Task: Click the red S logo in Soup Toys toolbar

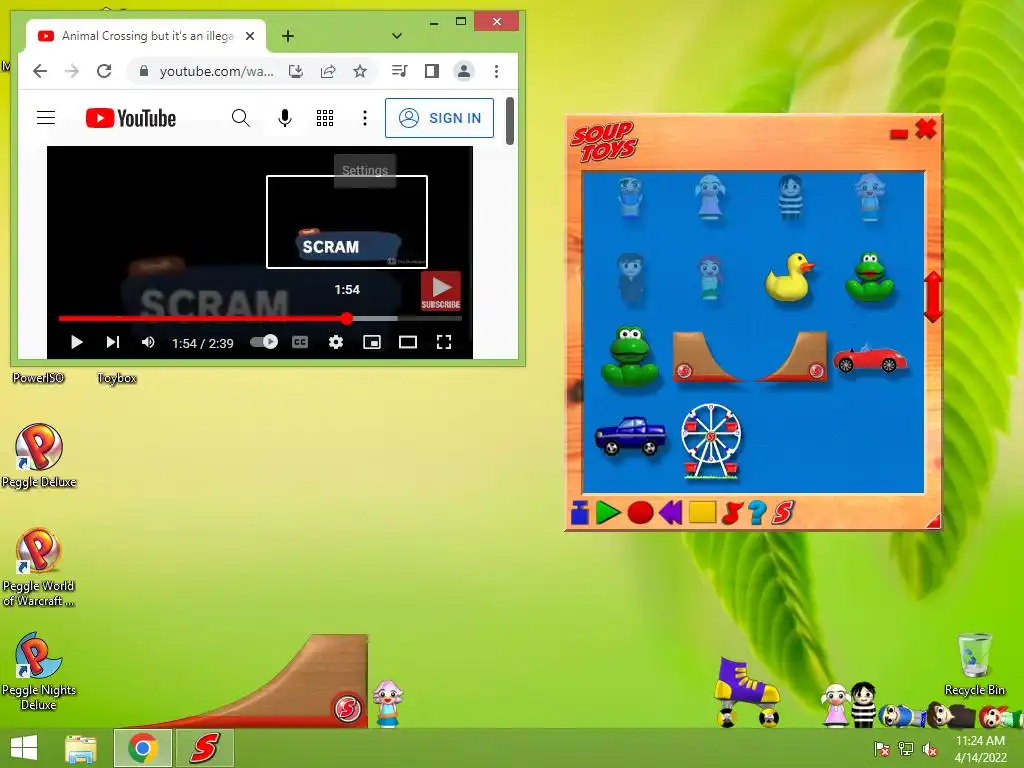Action: [782, 513]
